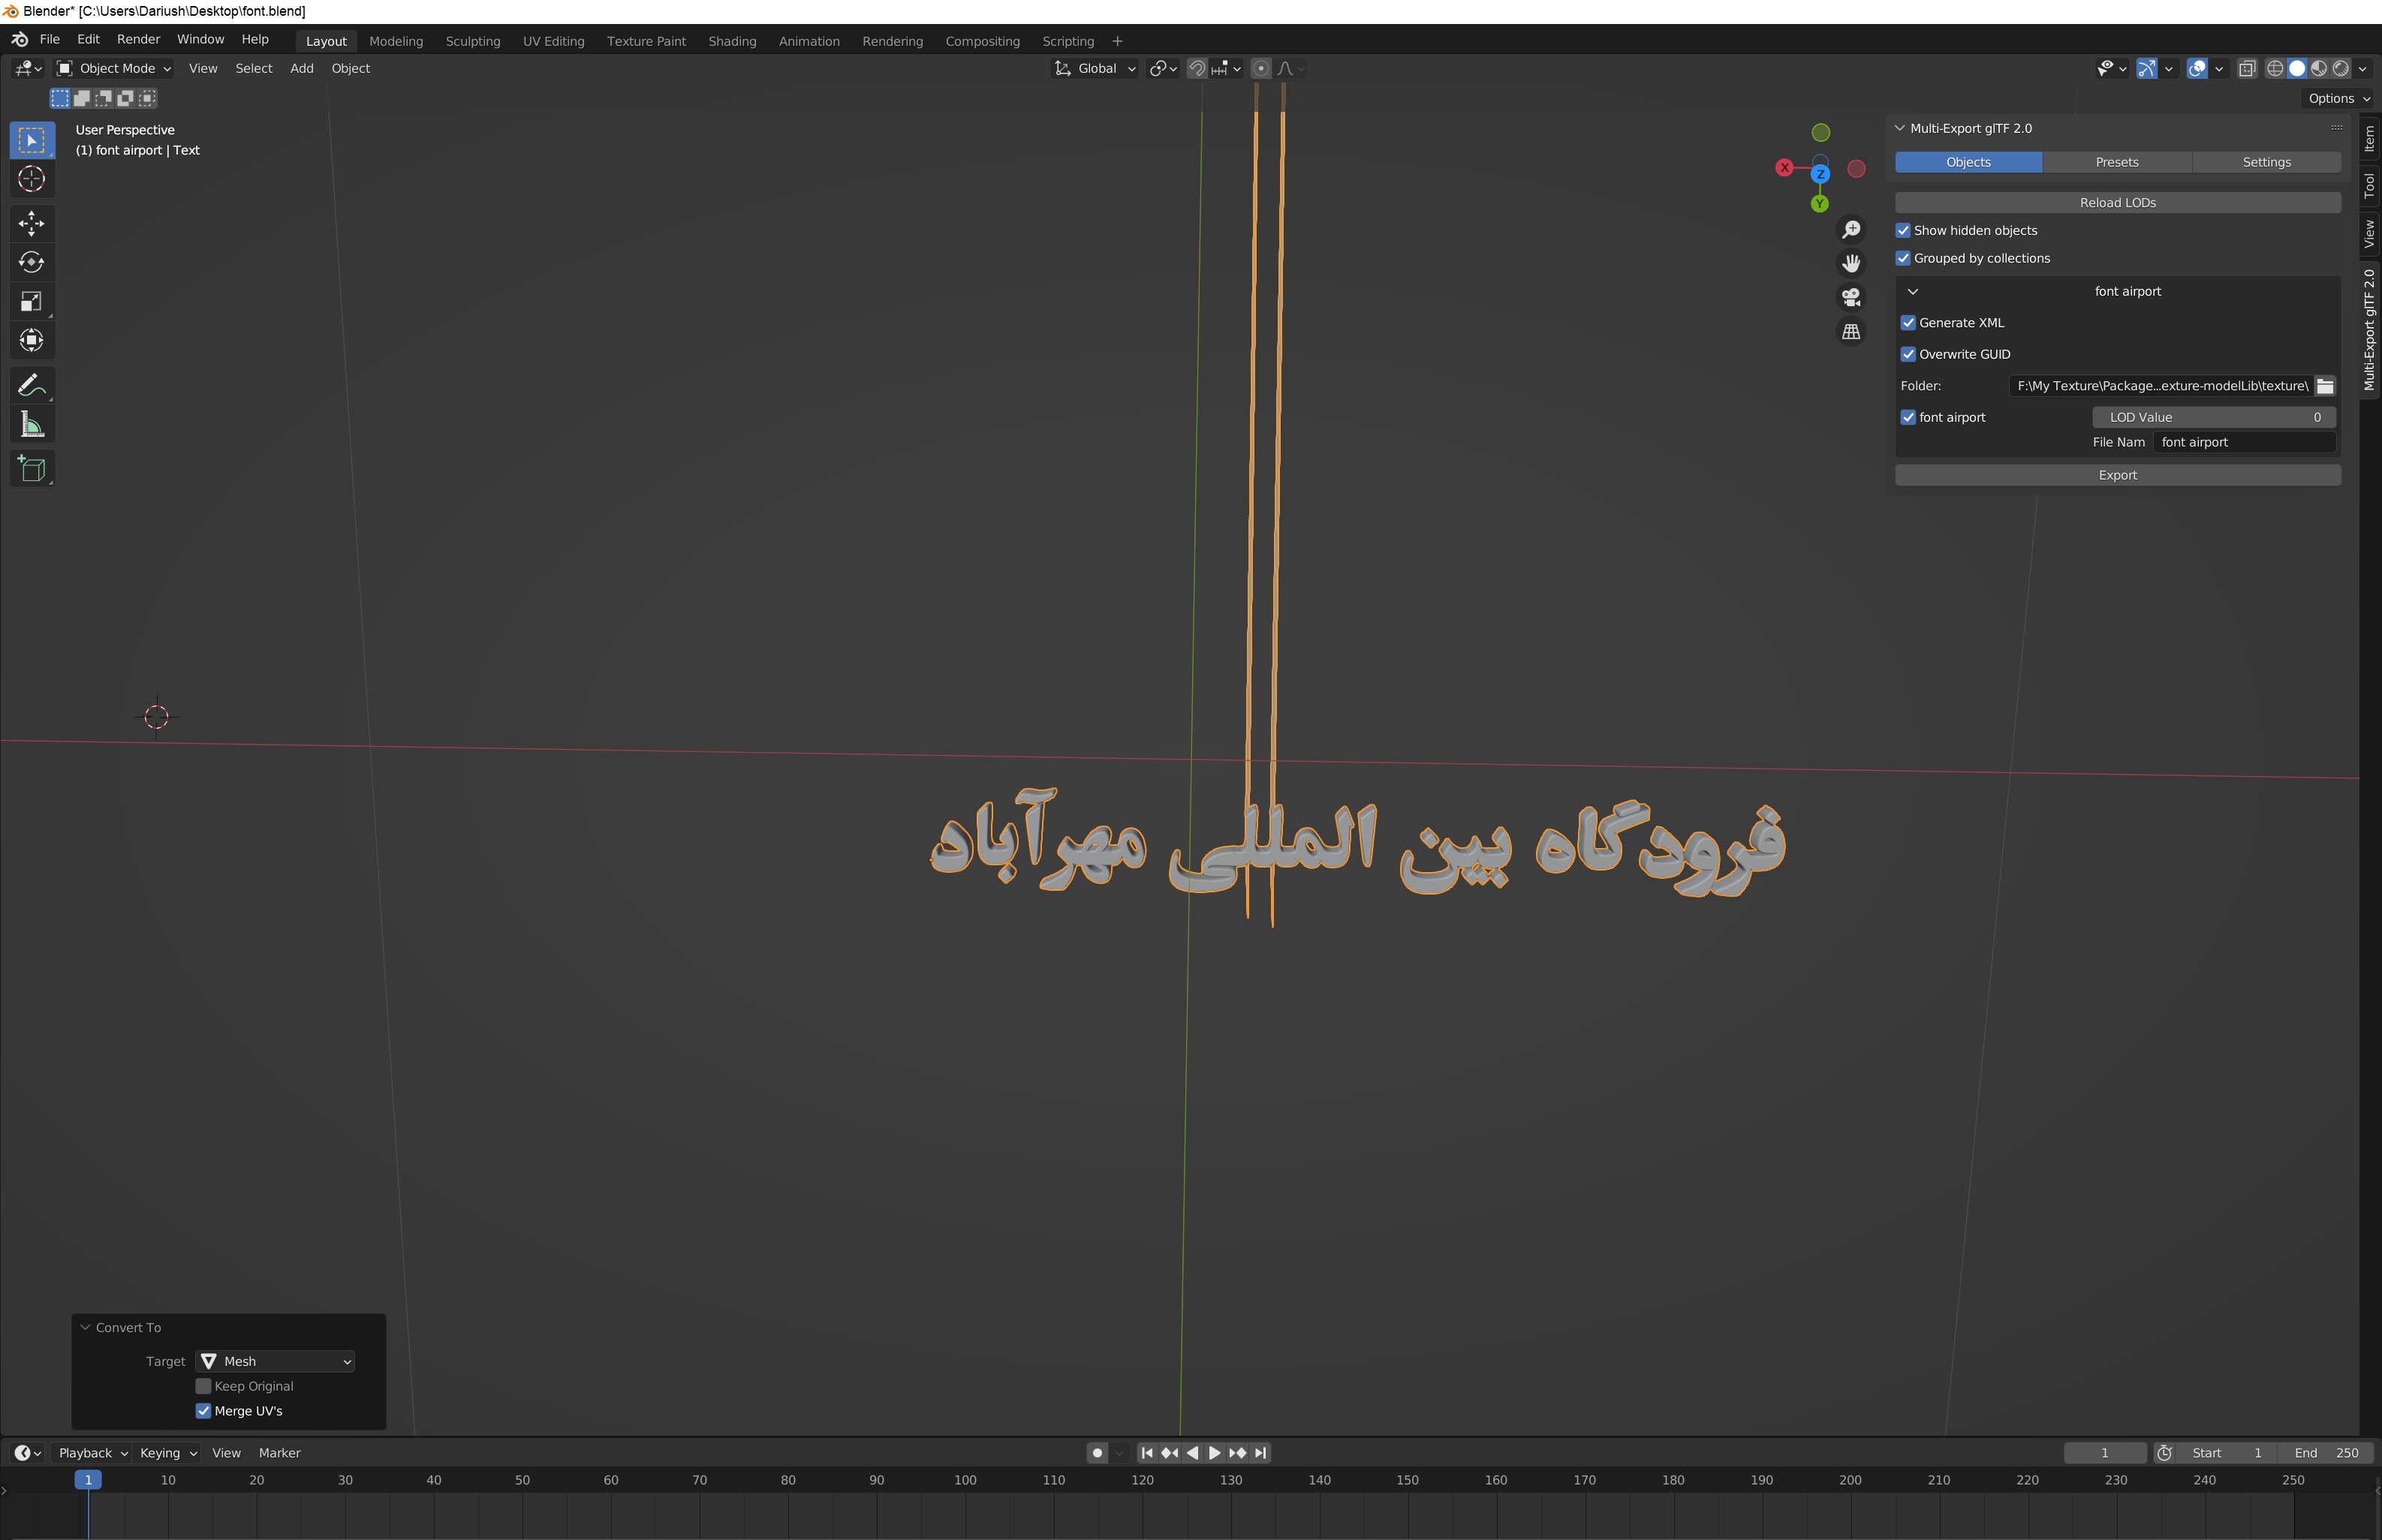Browse for export folder icon
The image size is (2382, 1540).
click(x=2325, y=386)
